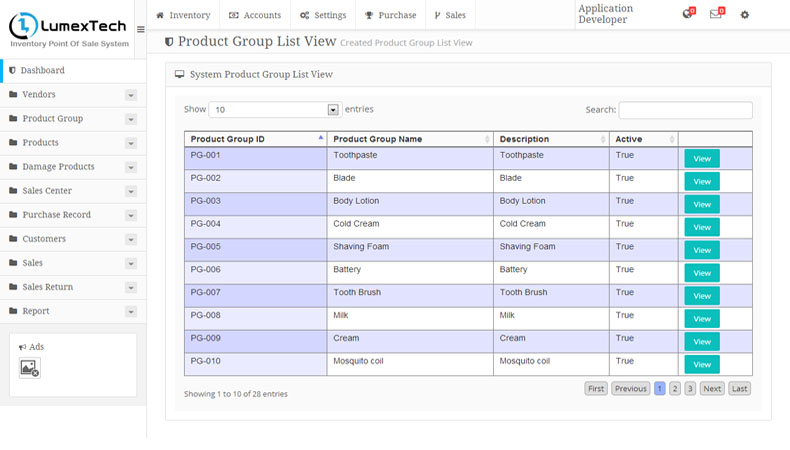Open the Accounts top menu

coord(255,15)
